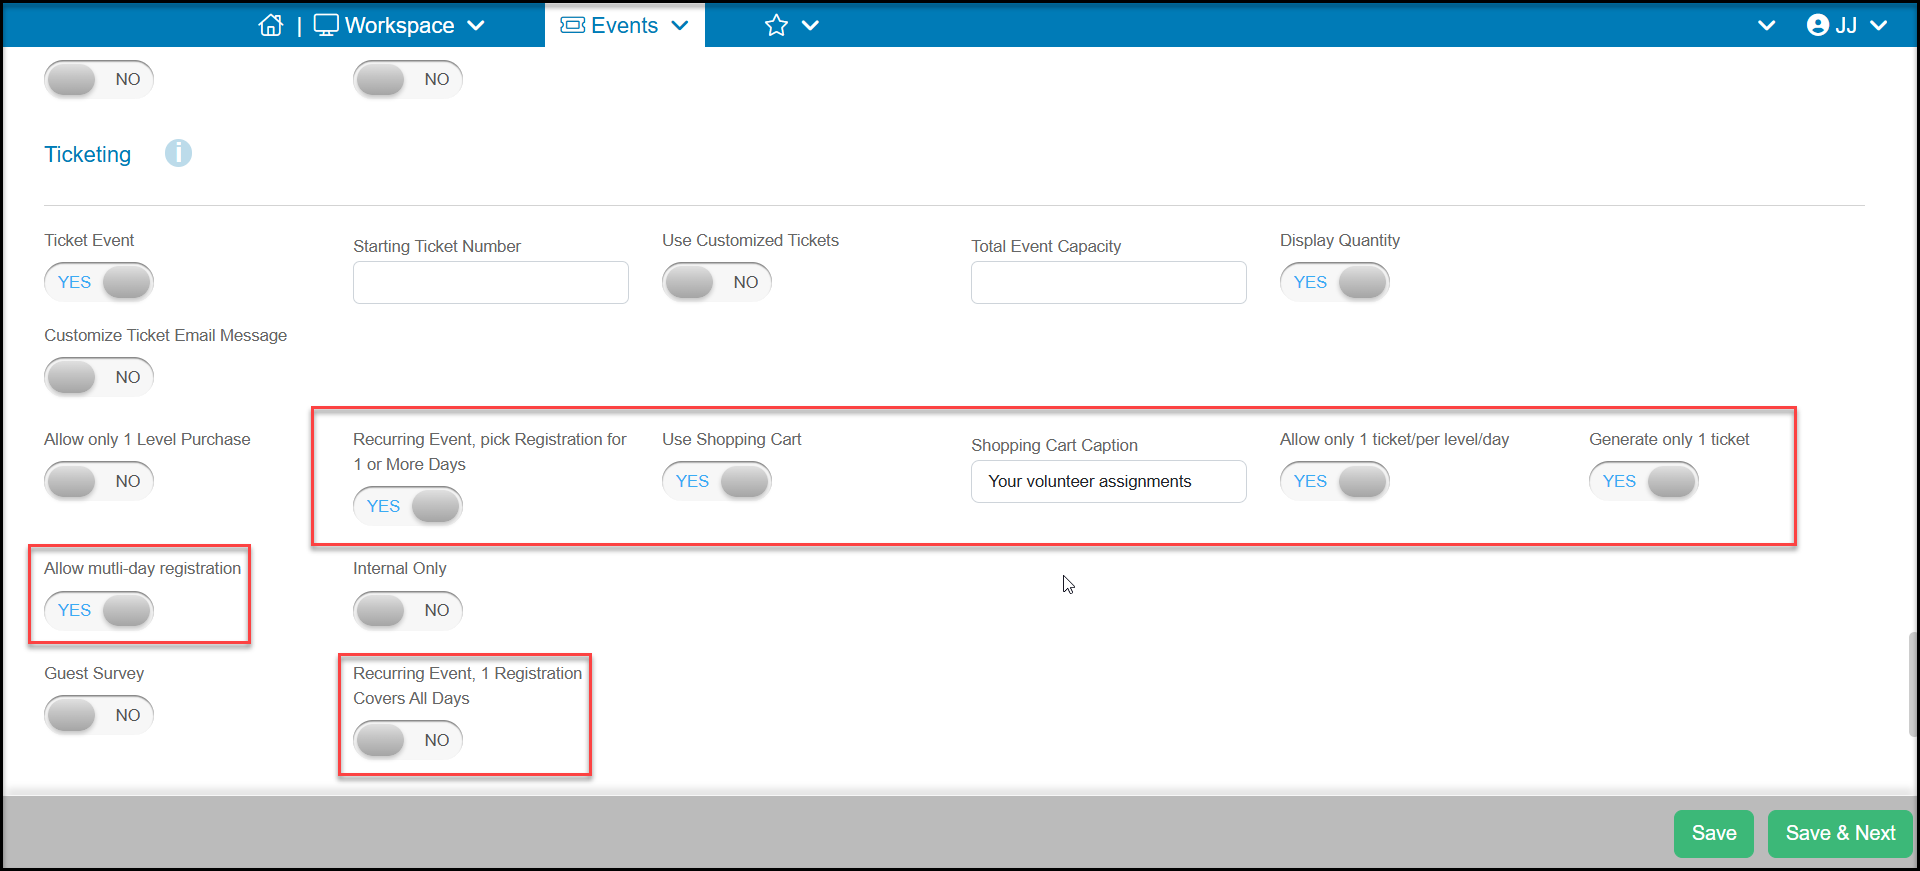1920x871 pixels.
Task: Click the Save button
Action: tap(1714, 833)
